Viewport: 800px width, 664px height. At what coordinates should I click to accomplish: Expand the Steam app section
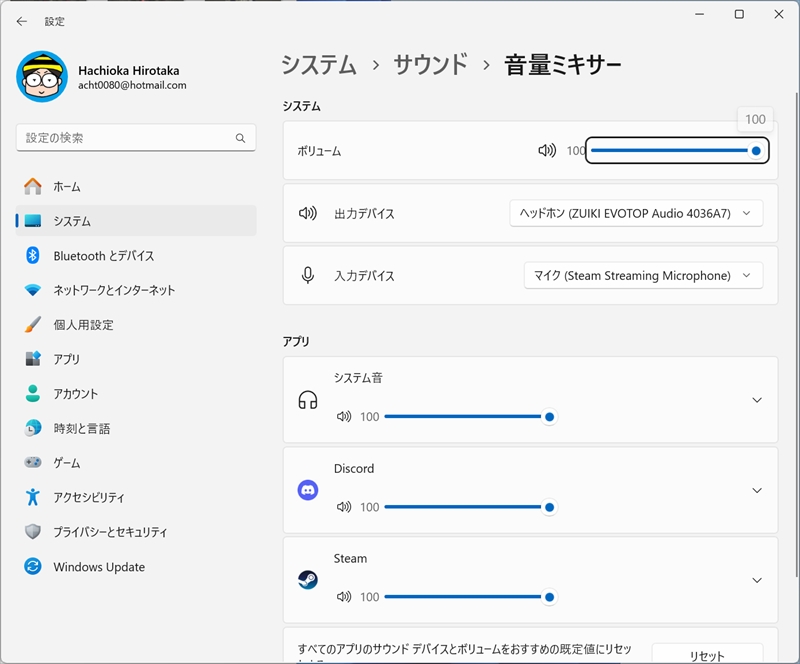tap(756, 580)
